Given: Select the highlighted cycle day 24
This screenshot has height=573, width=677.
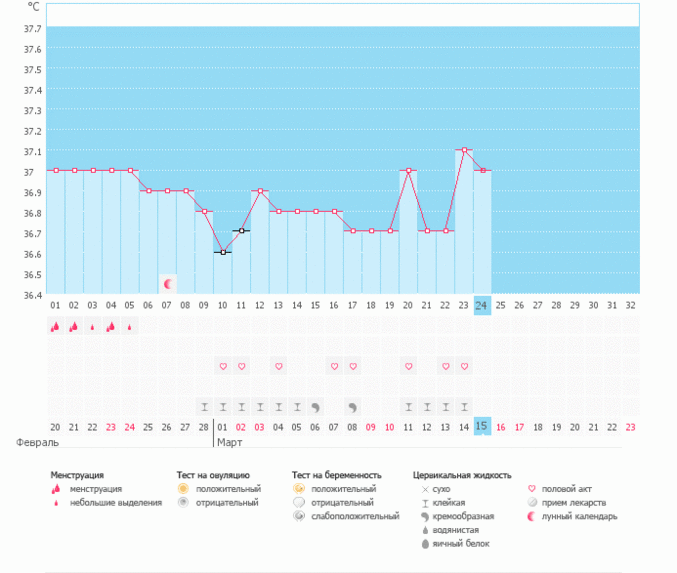Looking at the screenshot, I should [482, 304].
